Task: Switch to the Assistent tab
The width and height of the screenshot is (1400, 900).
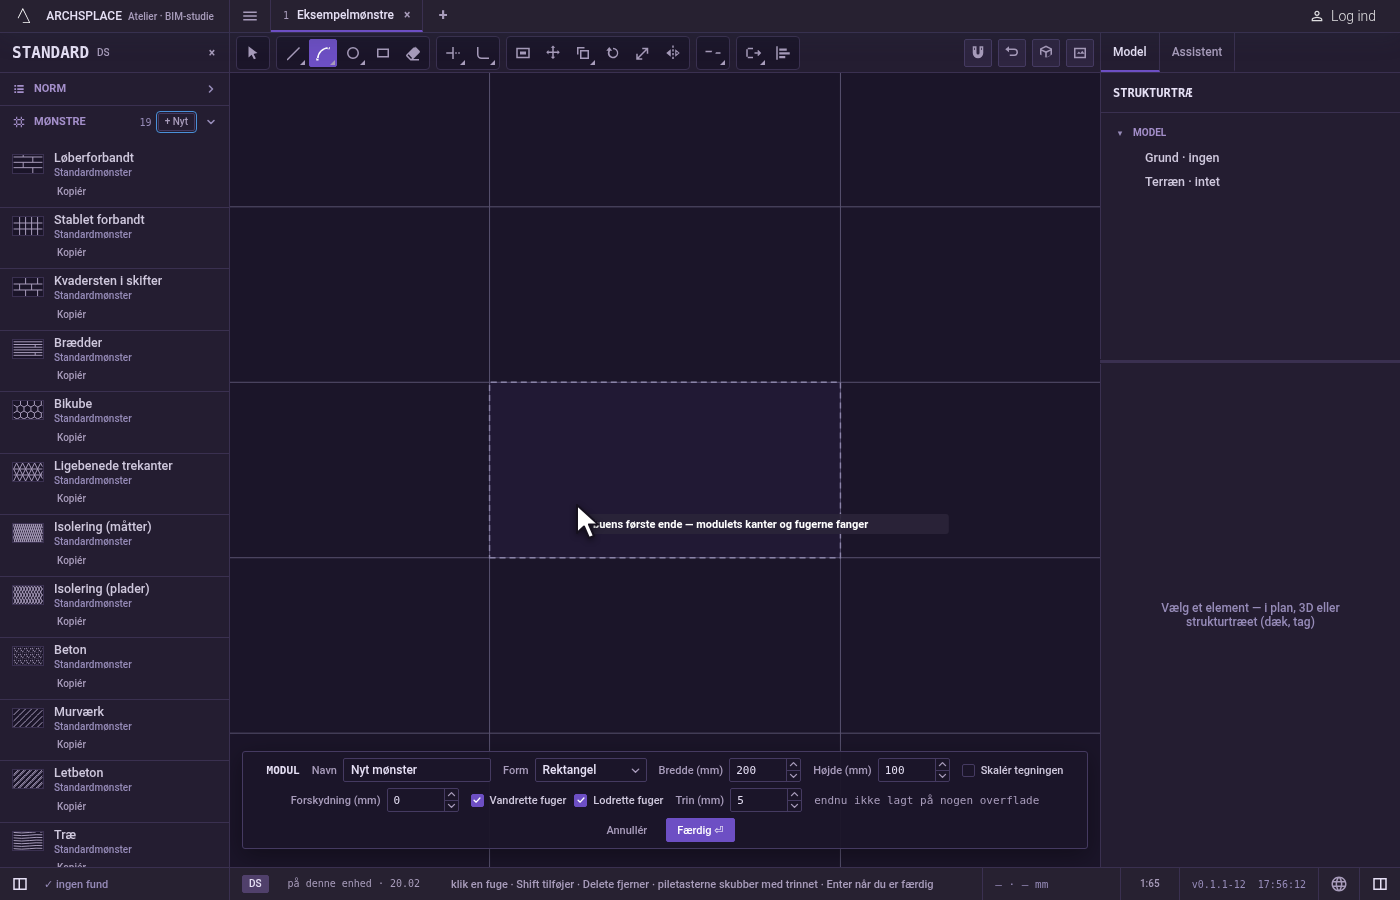Action: [1197, 52]
